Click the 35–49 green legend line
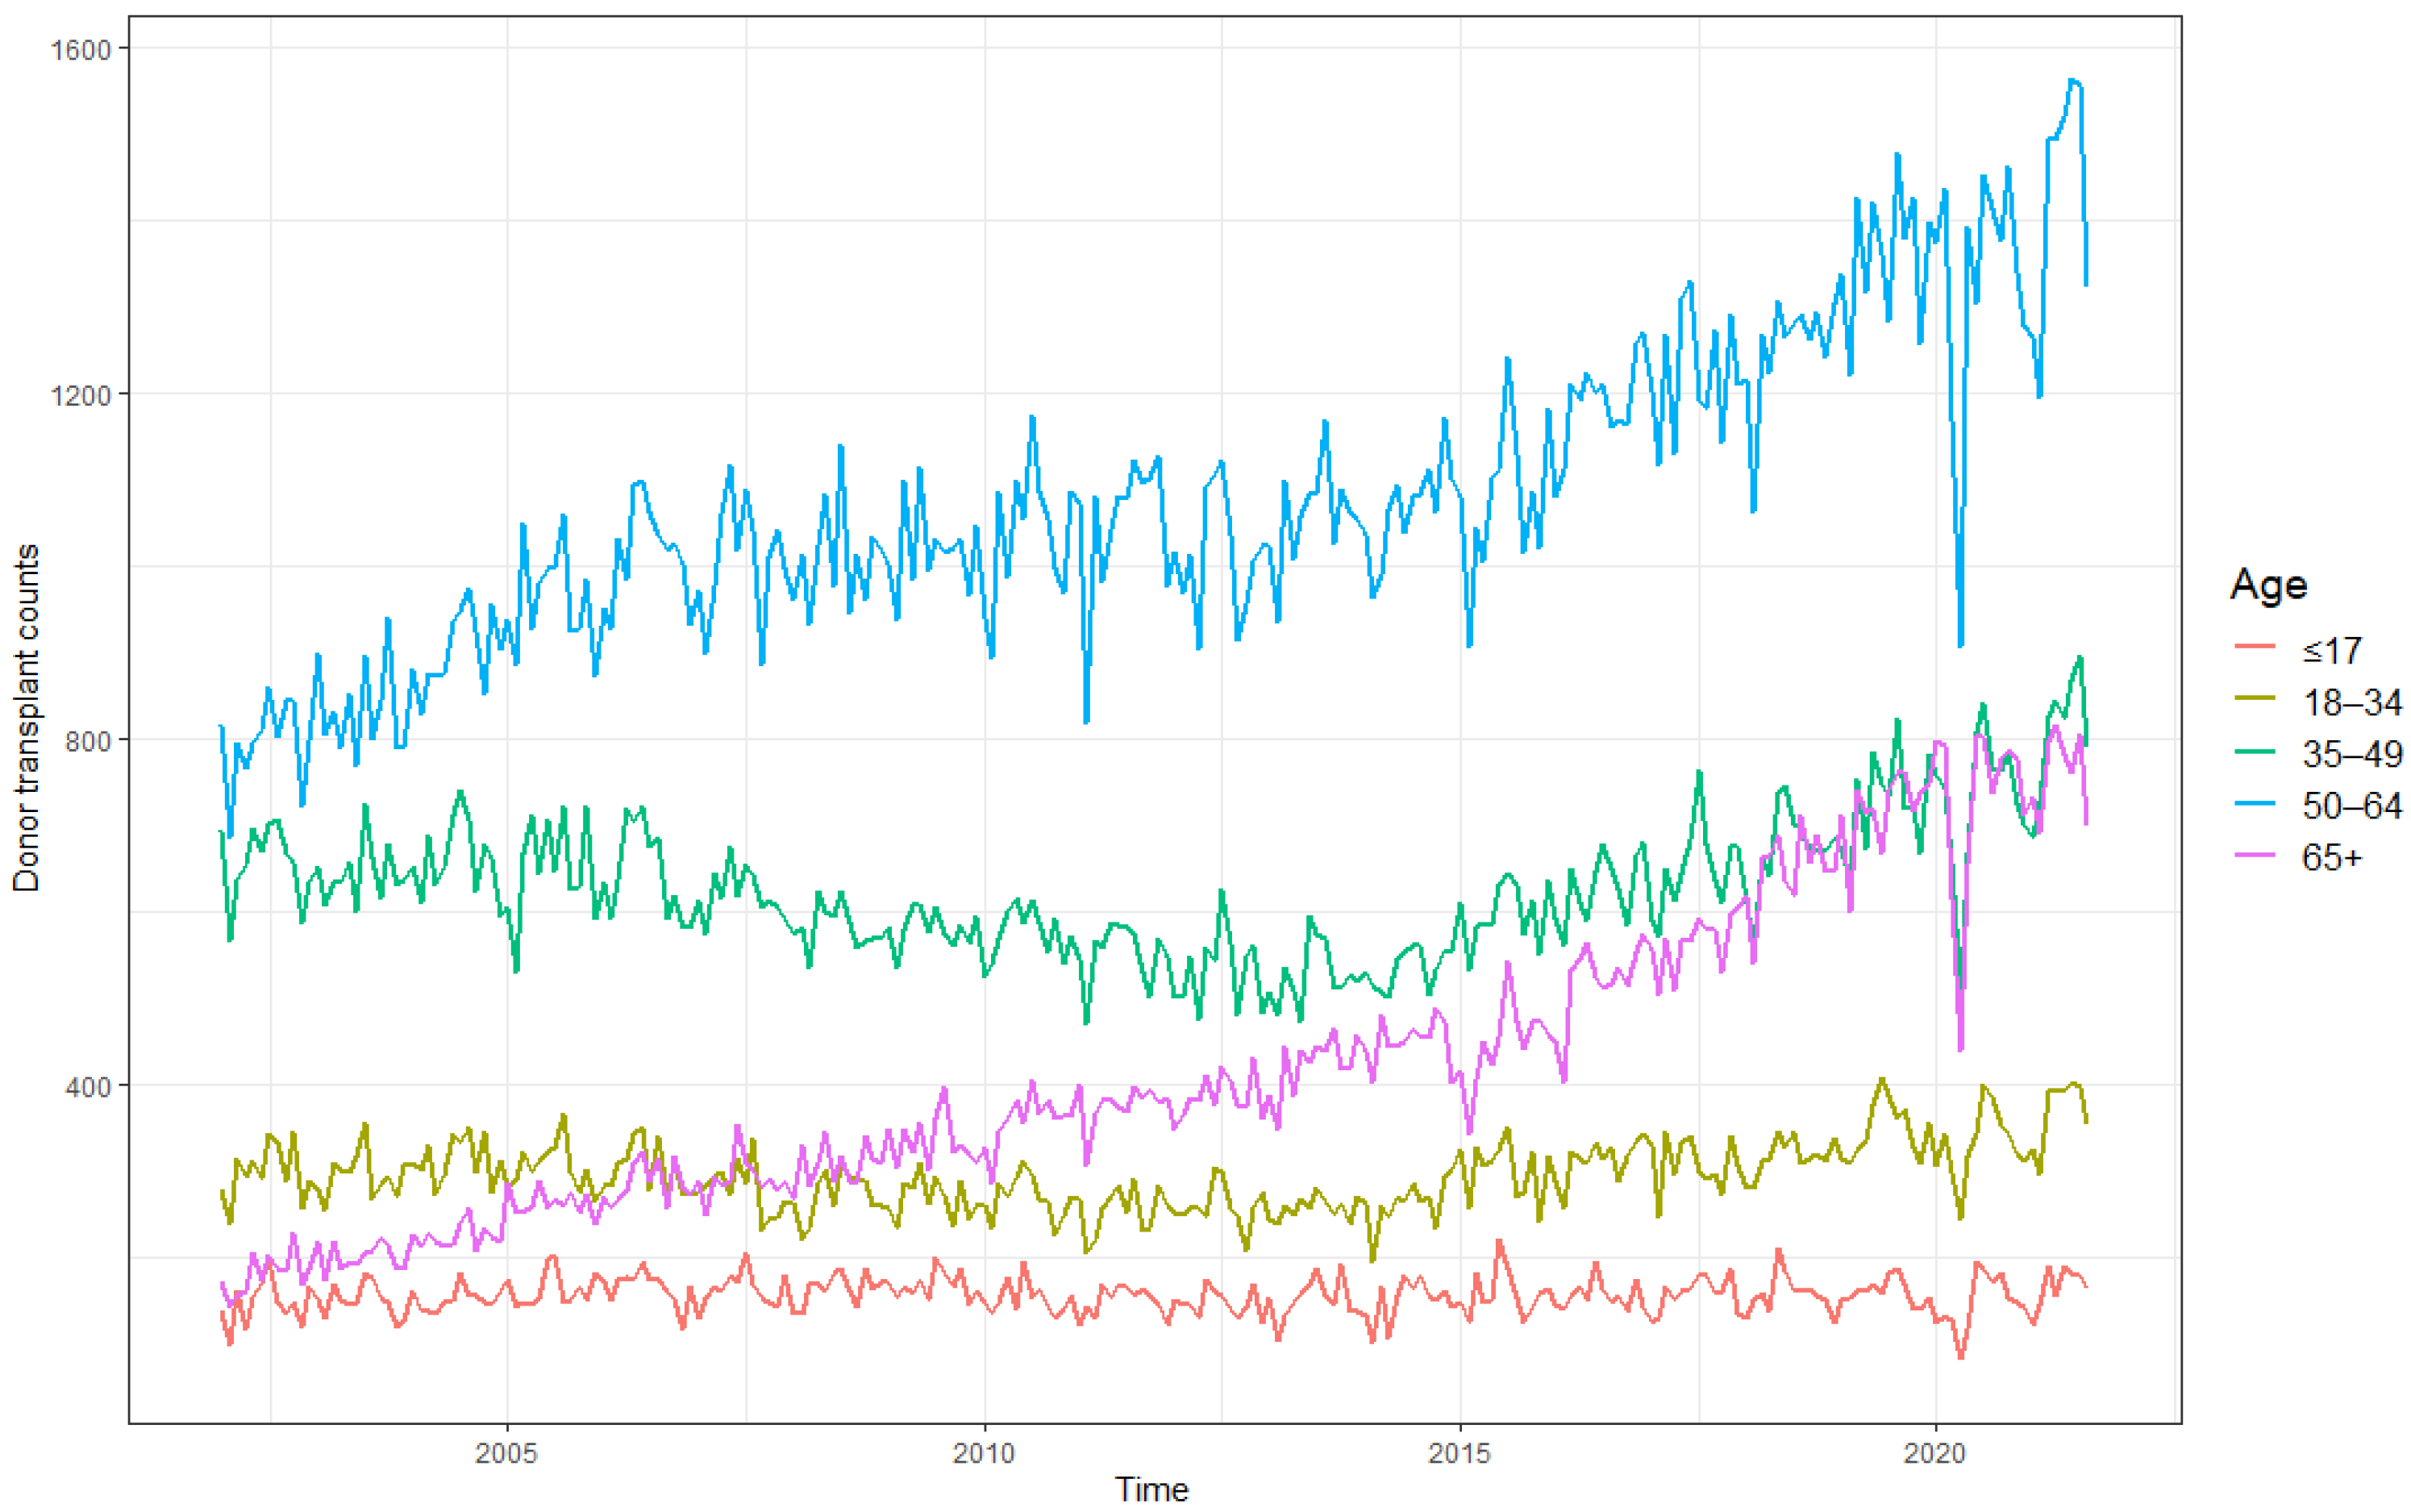 point(2254,751)
